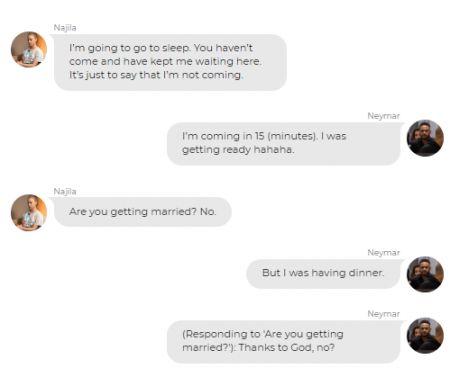Click Najila's avatar beside the sleep message

pyautogui.click(x=29, y=49)
